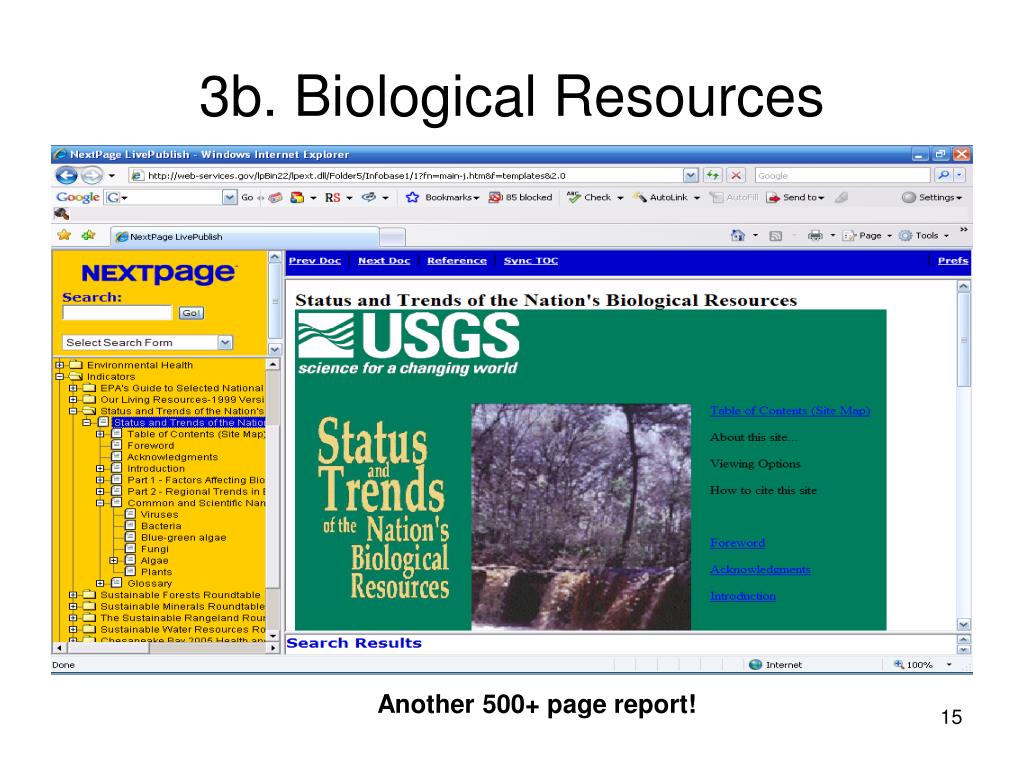Open the Acknowledgments link on the page
Image resolution: width=1024 pixels, height=768 pixels.
point(760,569)
